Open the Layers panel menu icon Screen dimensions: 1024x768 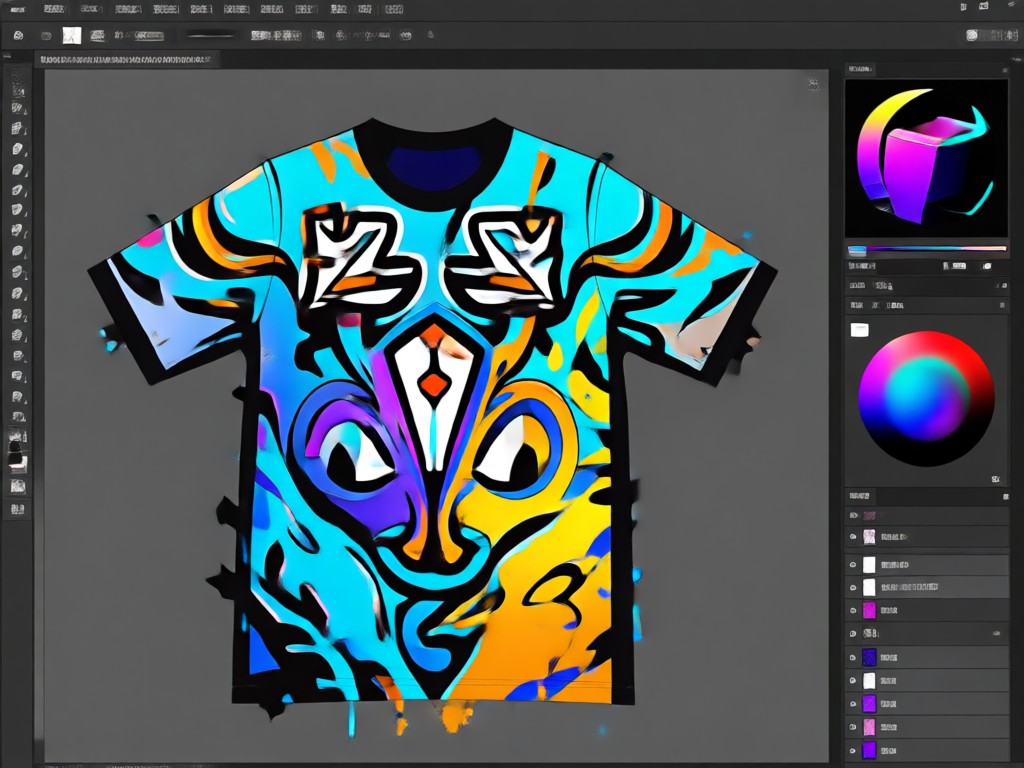1006,497
